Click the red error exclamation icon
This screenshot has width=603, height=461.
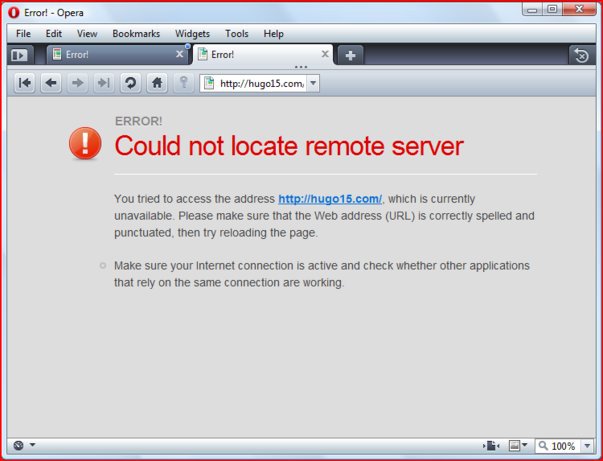pos(85,143)
